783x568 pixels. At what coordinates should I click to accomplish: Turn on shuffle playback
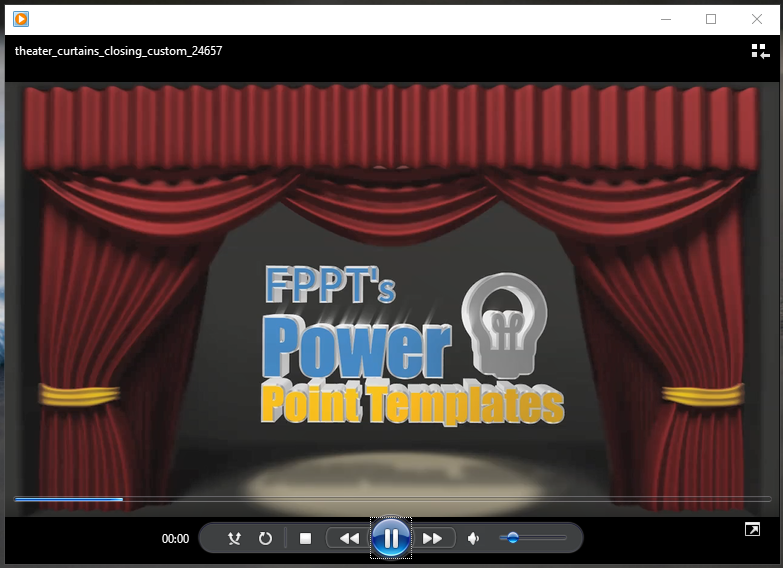coord(234,538)
